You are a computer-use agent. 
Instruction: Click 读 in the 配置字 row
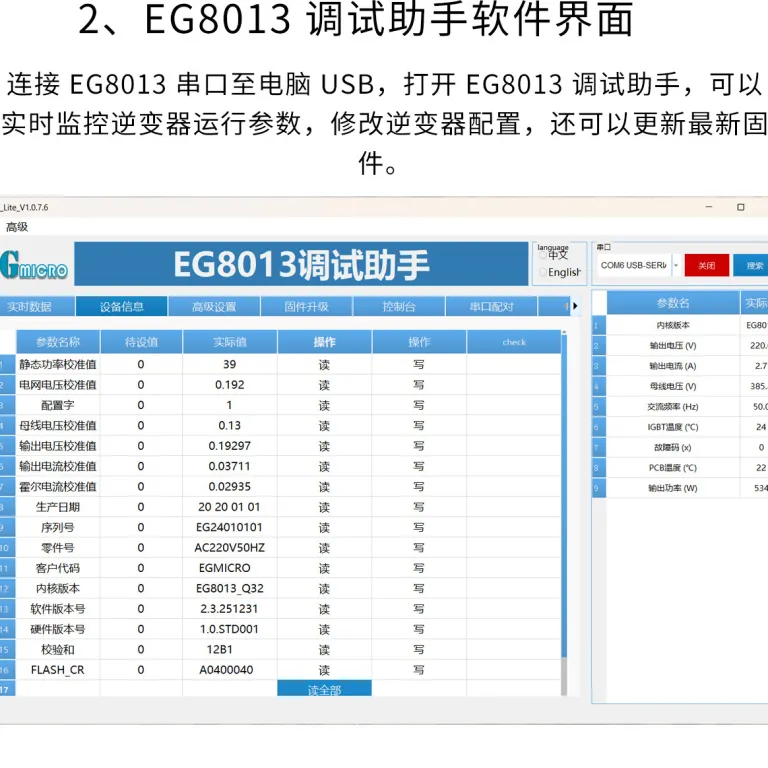[324, 405]
